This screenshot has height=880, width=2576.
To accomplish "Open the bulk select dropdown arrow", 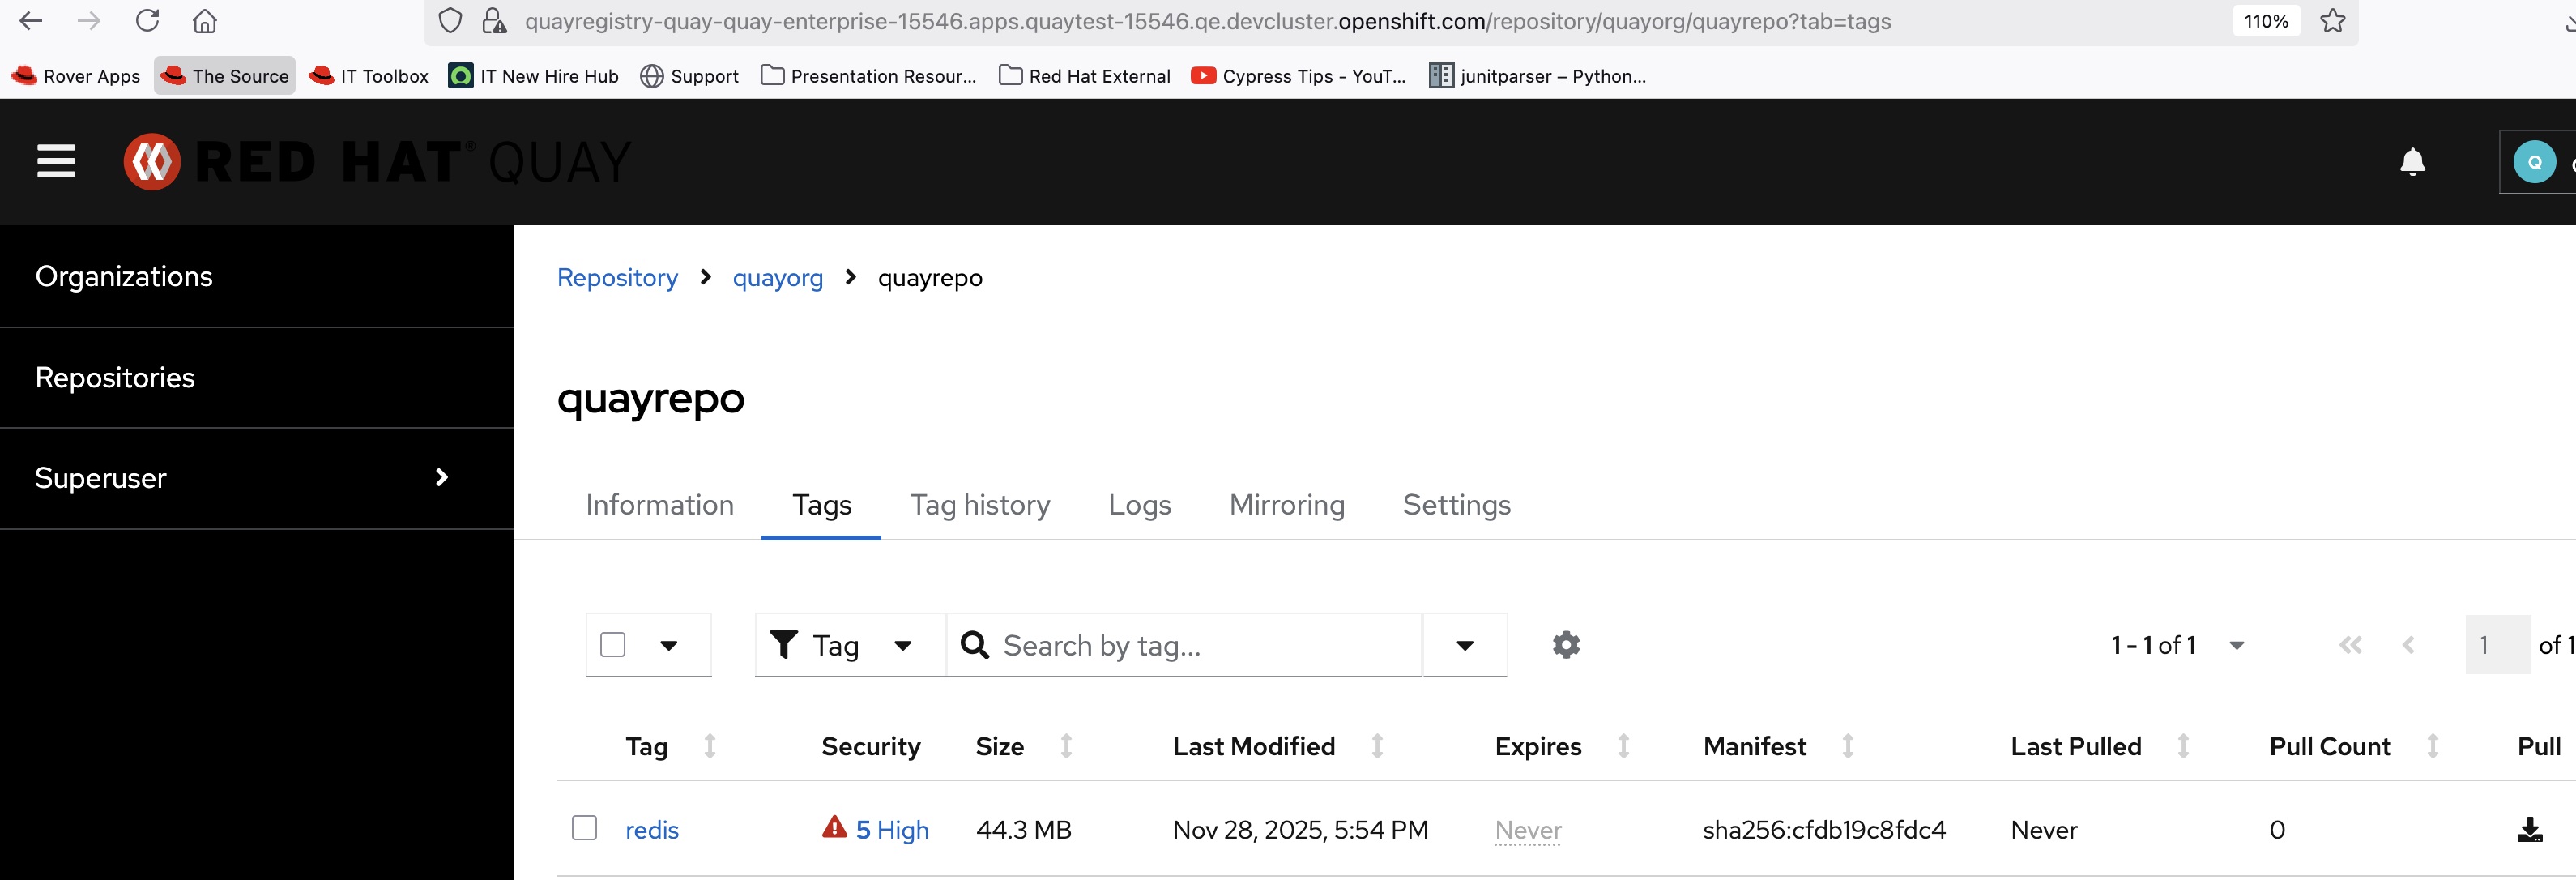I will coord(669,645).
